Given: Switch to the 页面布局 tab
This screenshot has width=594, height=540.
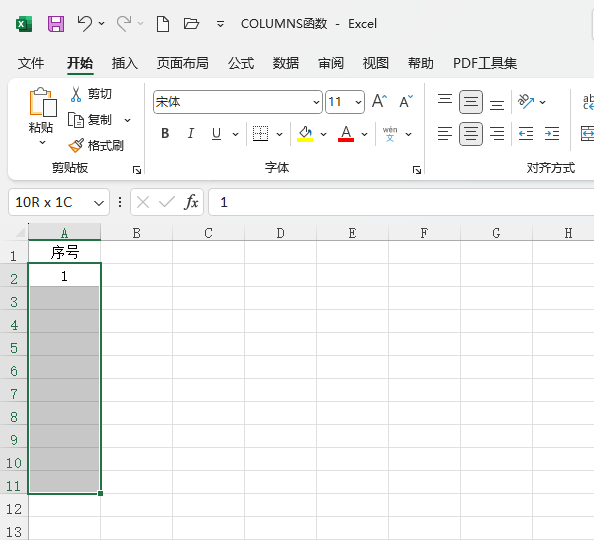Looking at the screenshot, I should (x=183, y=63).
